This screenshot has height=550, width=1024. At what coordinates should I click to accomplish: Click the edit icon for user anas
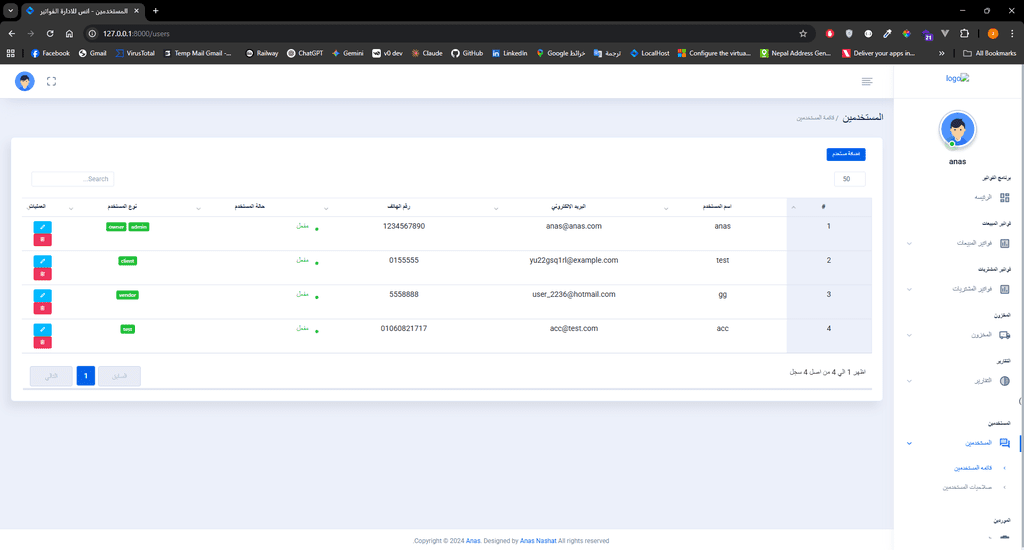pos(42,227)
